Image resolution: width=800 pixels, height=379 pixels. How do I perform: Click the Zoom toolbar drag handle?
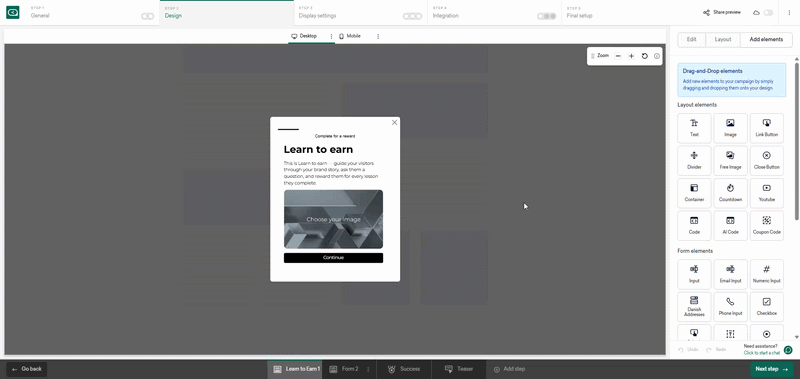point(592,56)
